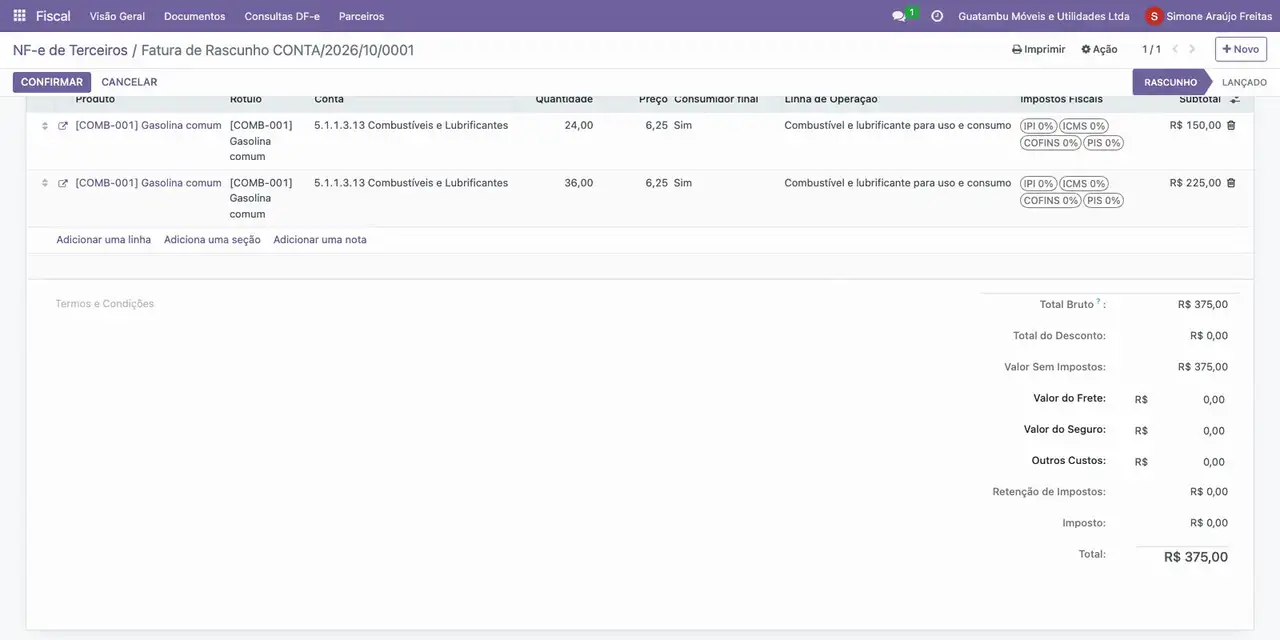The height and width of the screenshot is (640, 1280).
Task: Select the Lançado status stage
Action: click(x=1244, y=82)
